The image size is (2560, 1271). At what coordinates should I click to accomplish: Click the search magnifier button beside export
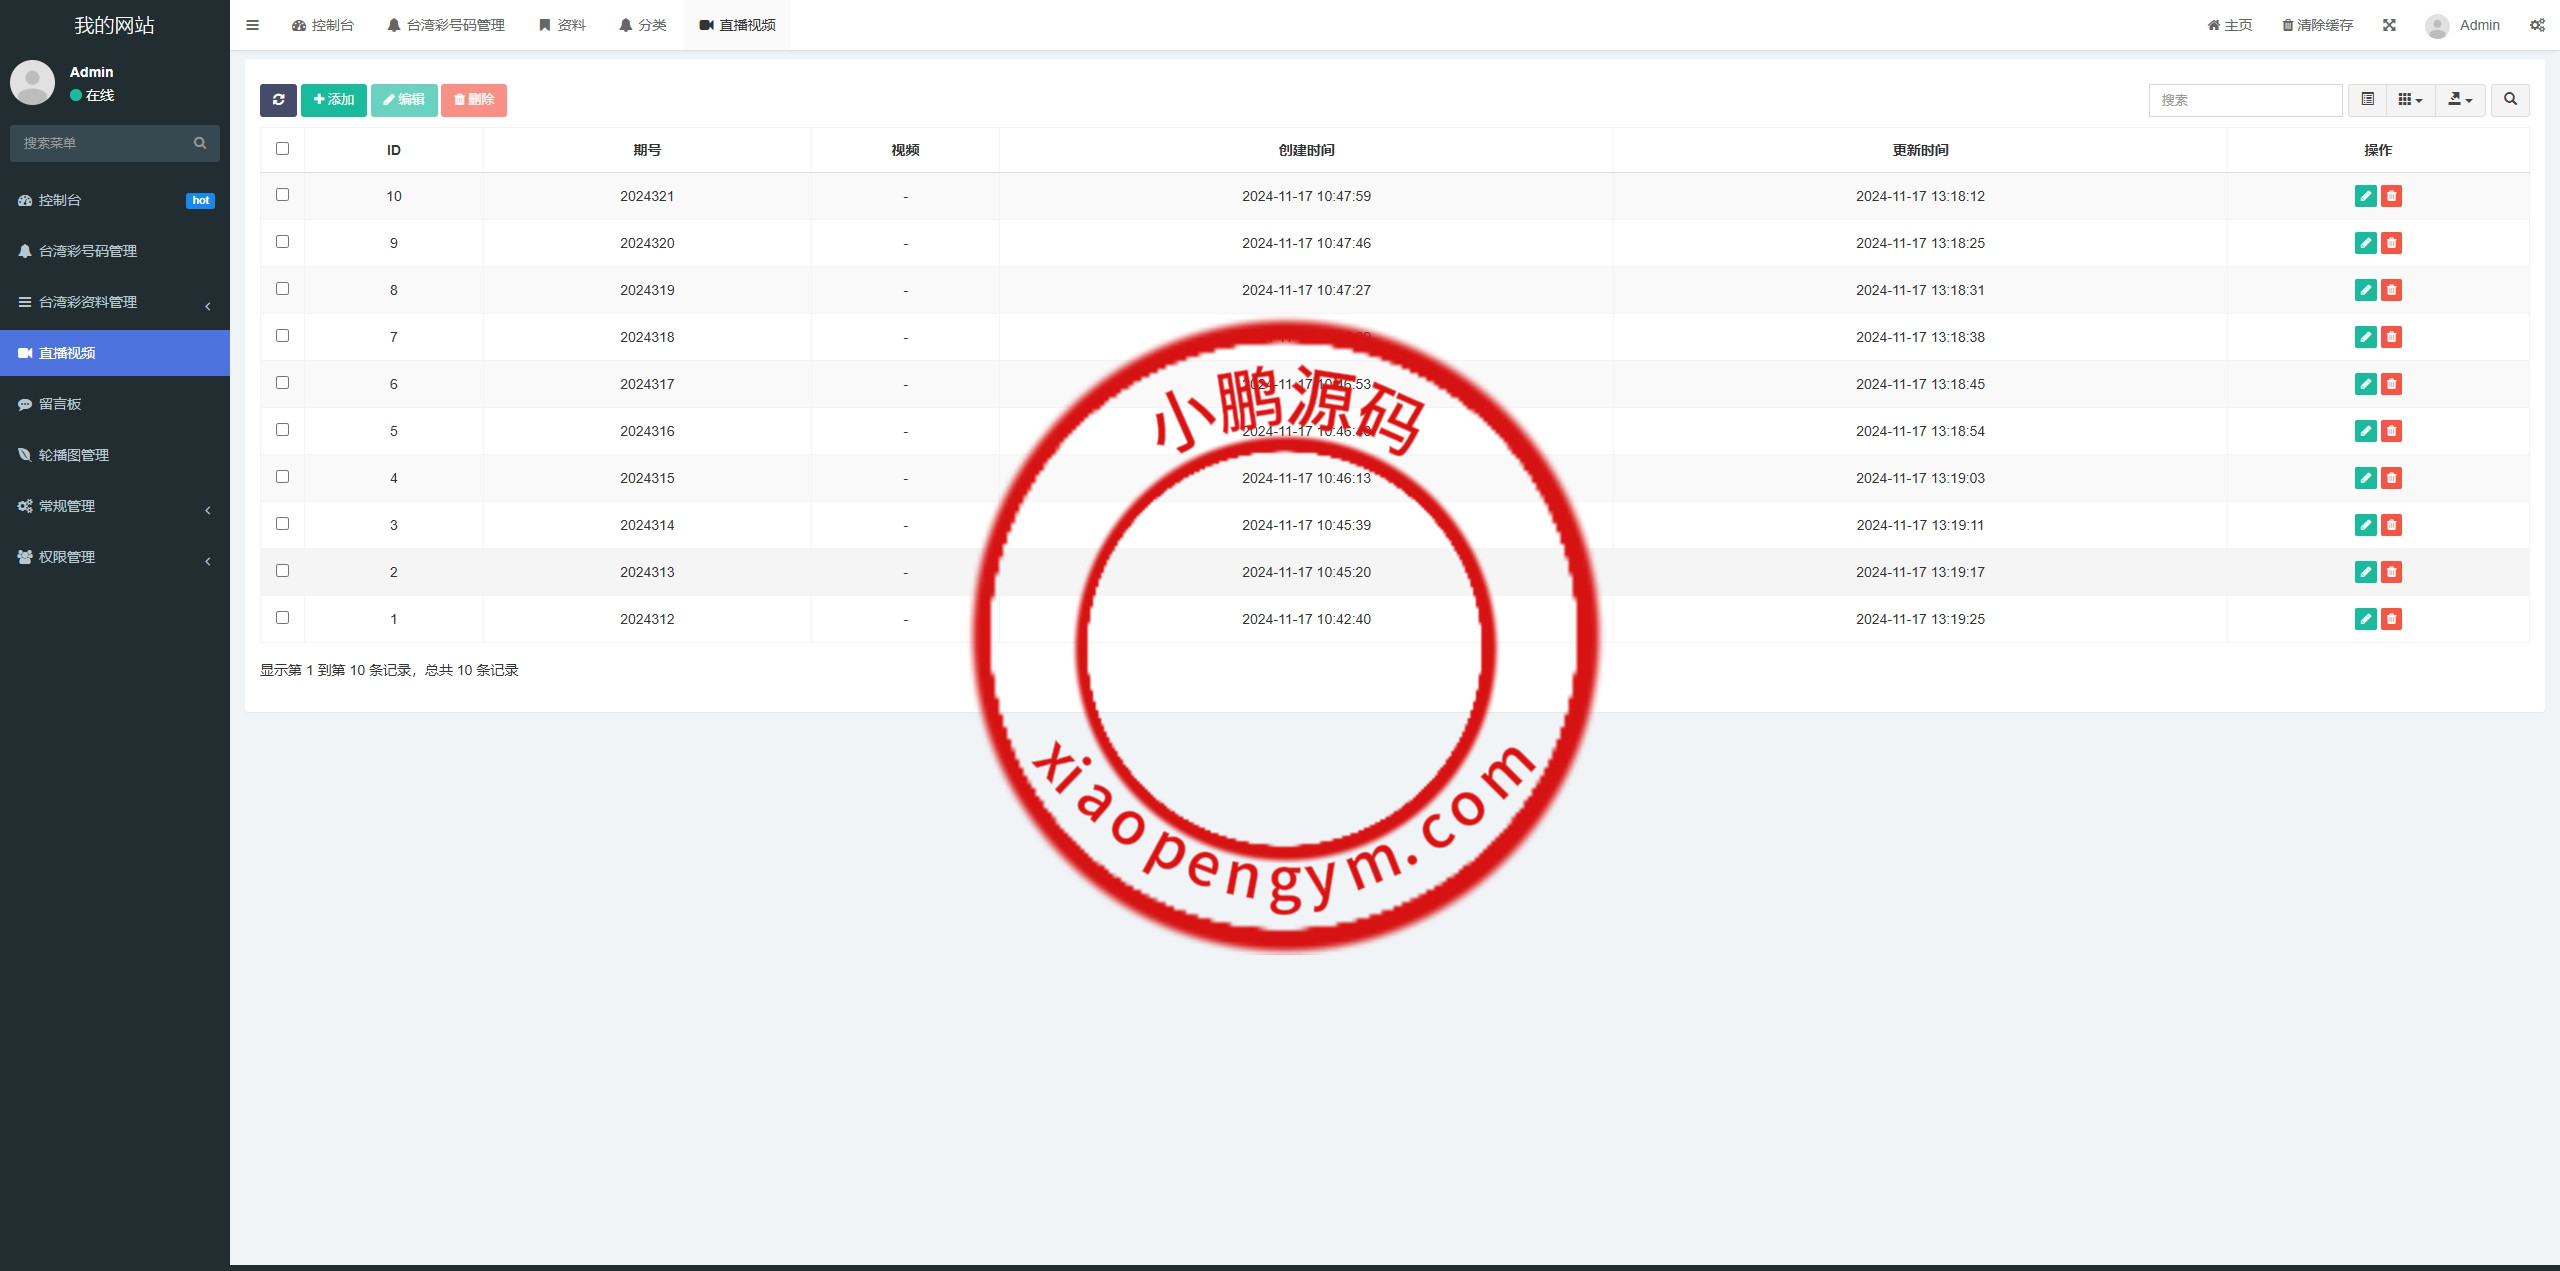click(x=2510, y=100)
